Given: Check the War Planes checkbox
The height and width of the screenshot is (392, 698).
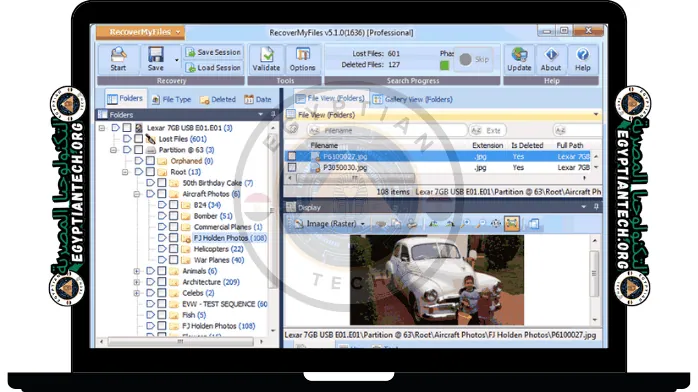Looking at the screenshot, I should (174, 260).
